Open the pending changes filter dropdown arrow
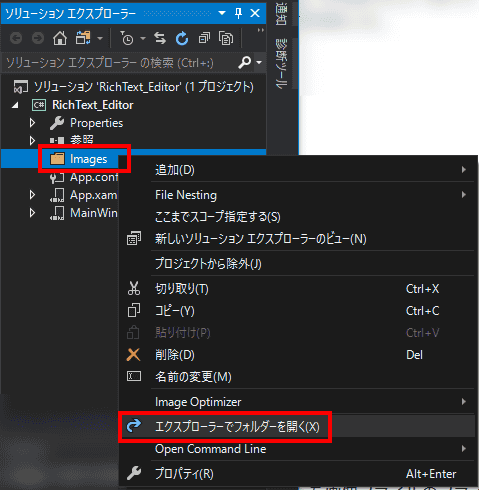 pos(143,38)
